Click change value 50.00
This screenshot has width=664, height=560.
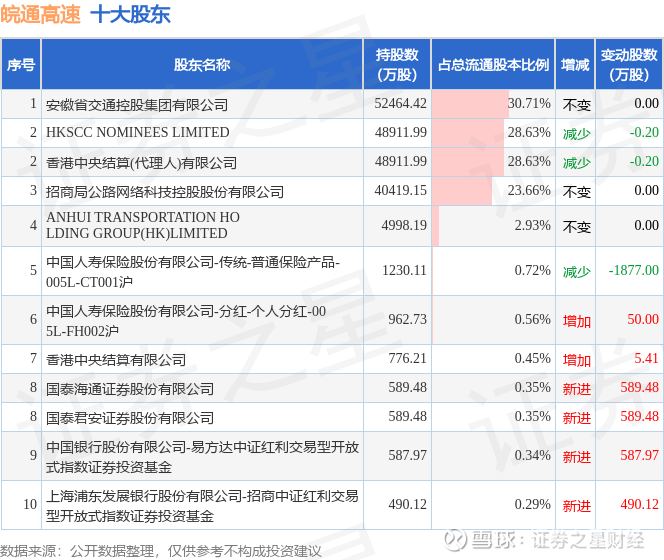coord(643,319)
